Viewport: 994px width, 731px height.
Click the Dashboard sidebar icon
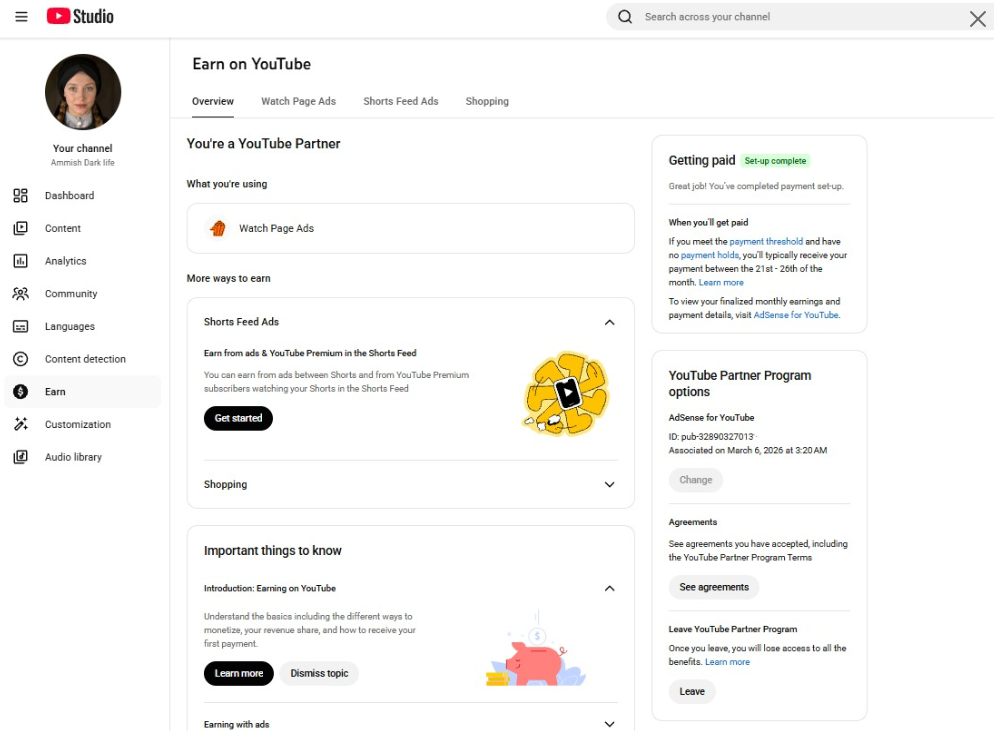[x=20, y=195]
